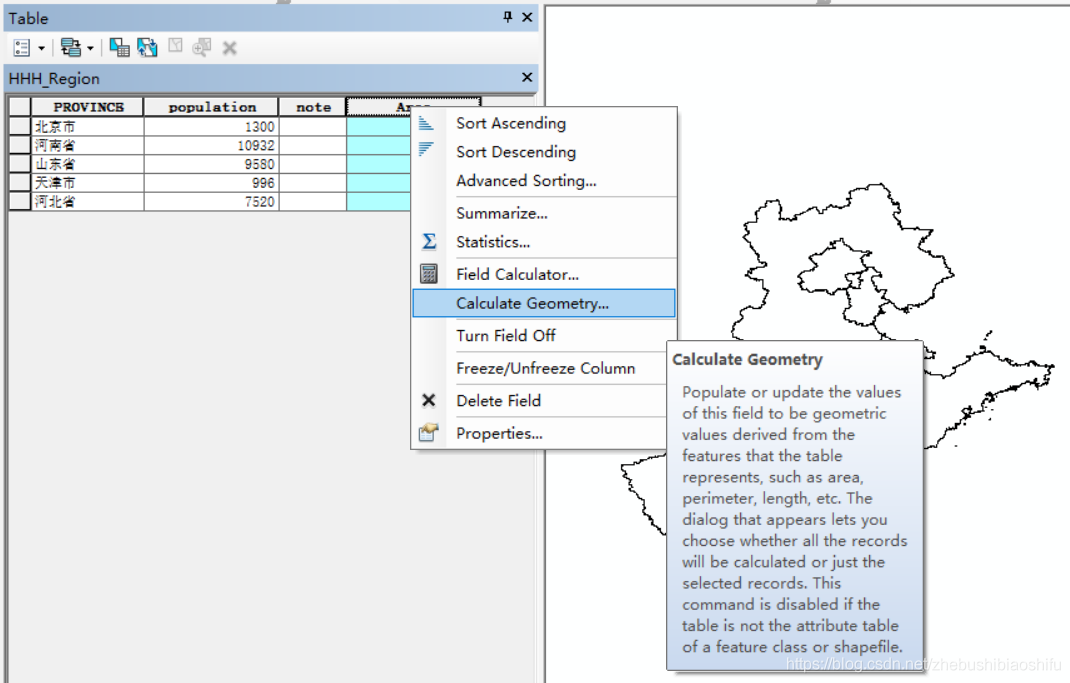Visit the CSDN blog watermark link
This screenshot has width=1070, height=683.
pos(932,662)
